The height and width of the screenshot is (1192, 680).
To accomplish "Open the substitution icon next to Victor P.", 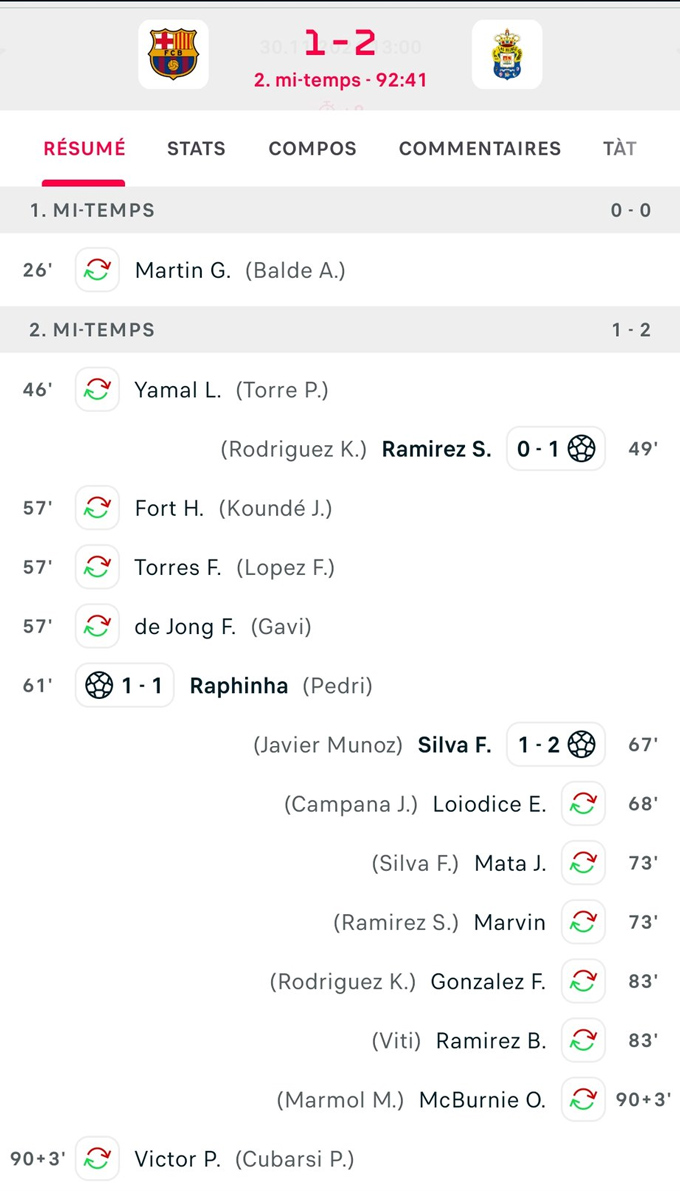I will pos(97,1159).
